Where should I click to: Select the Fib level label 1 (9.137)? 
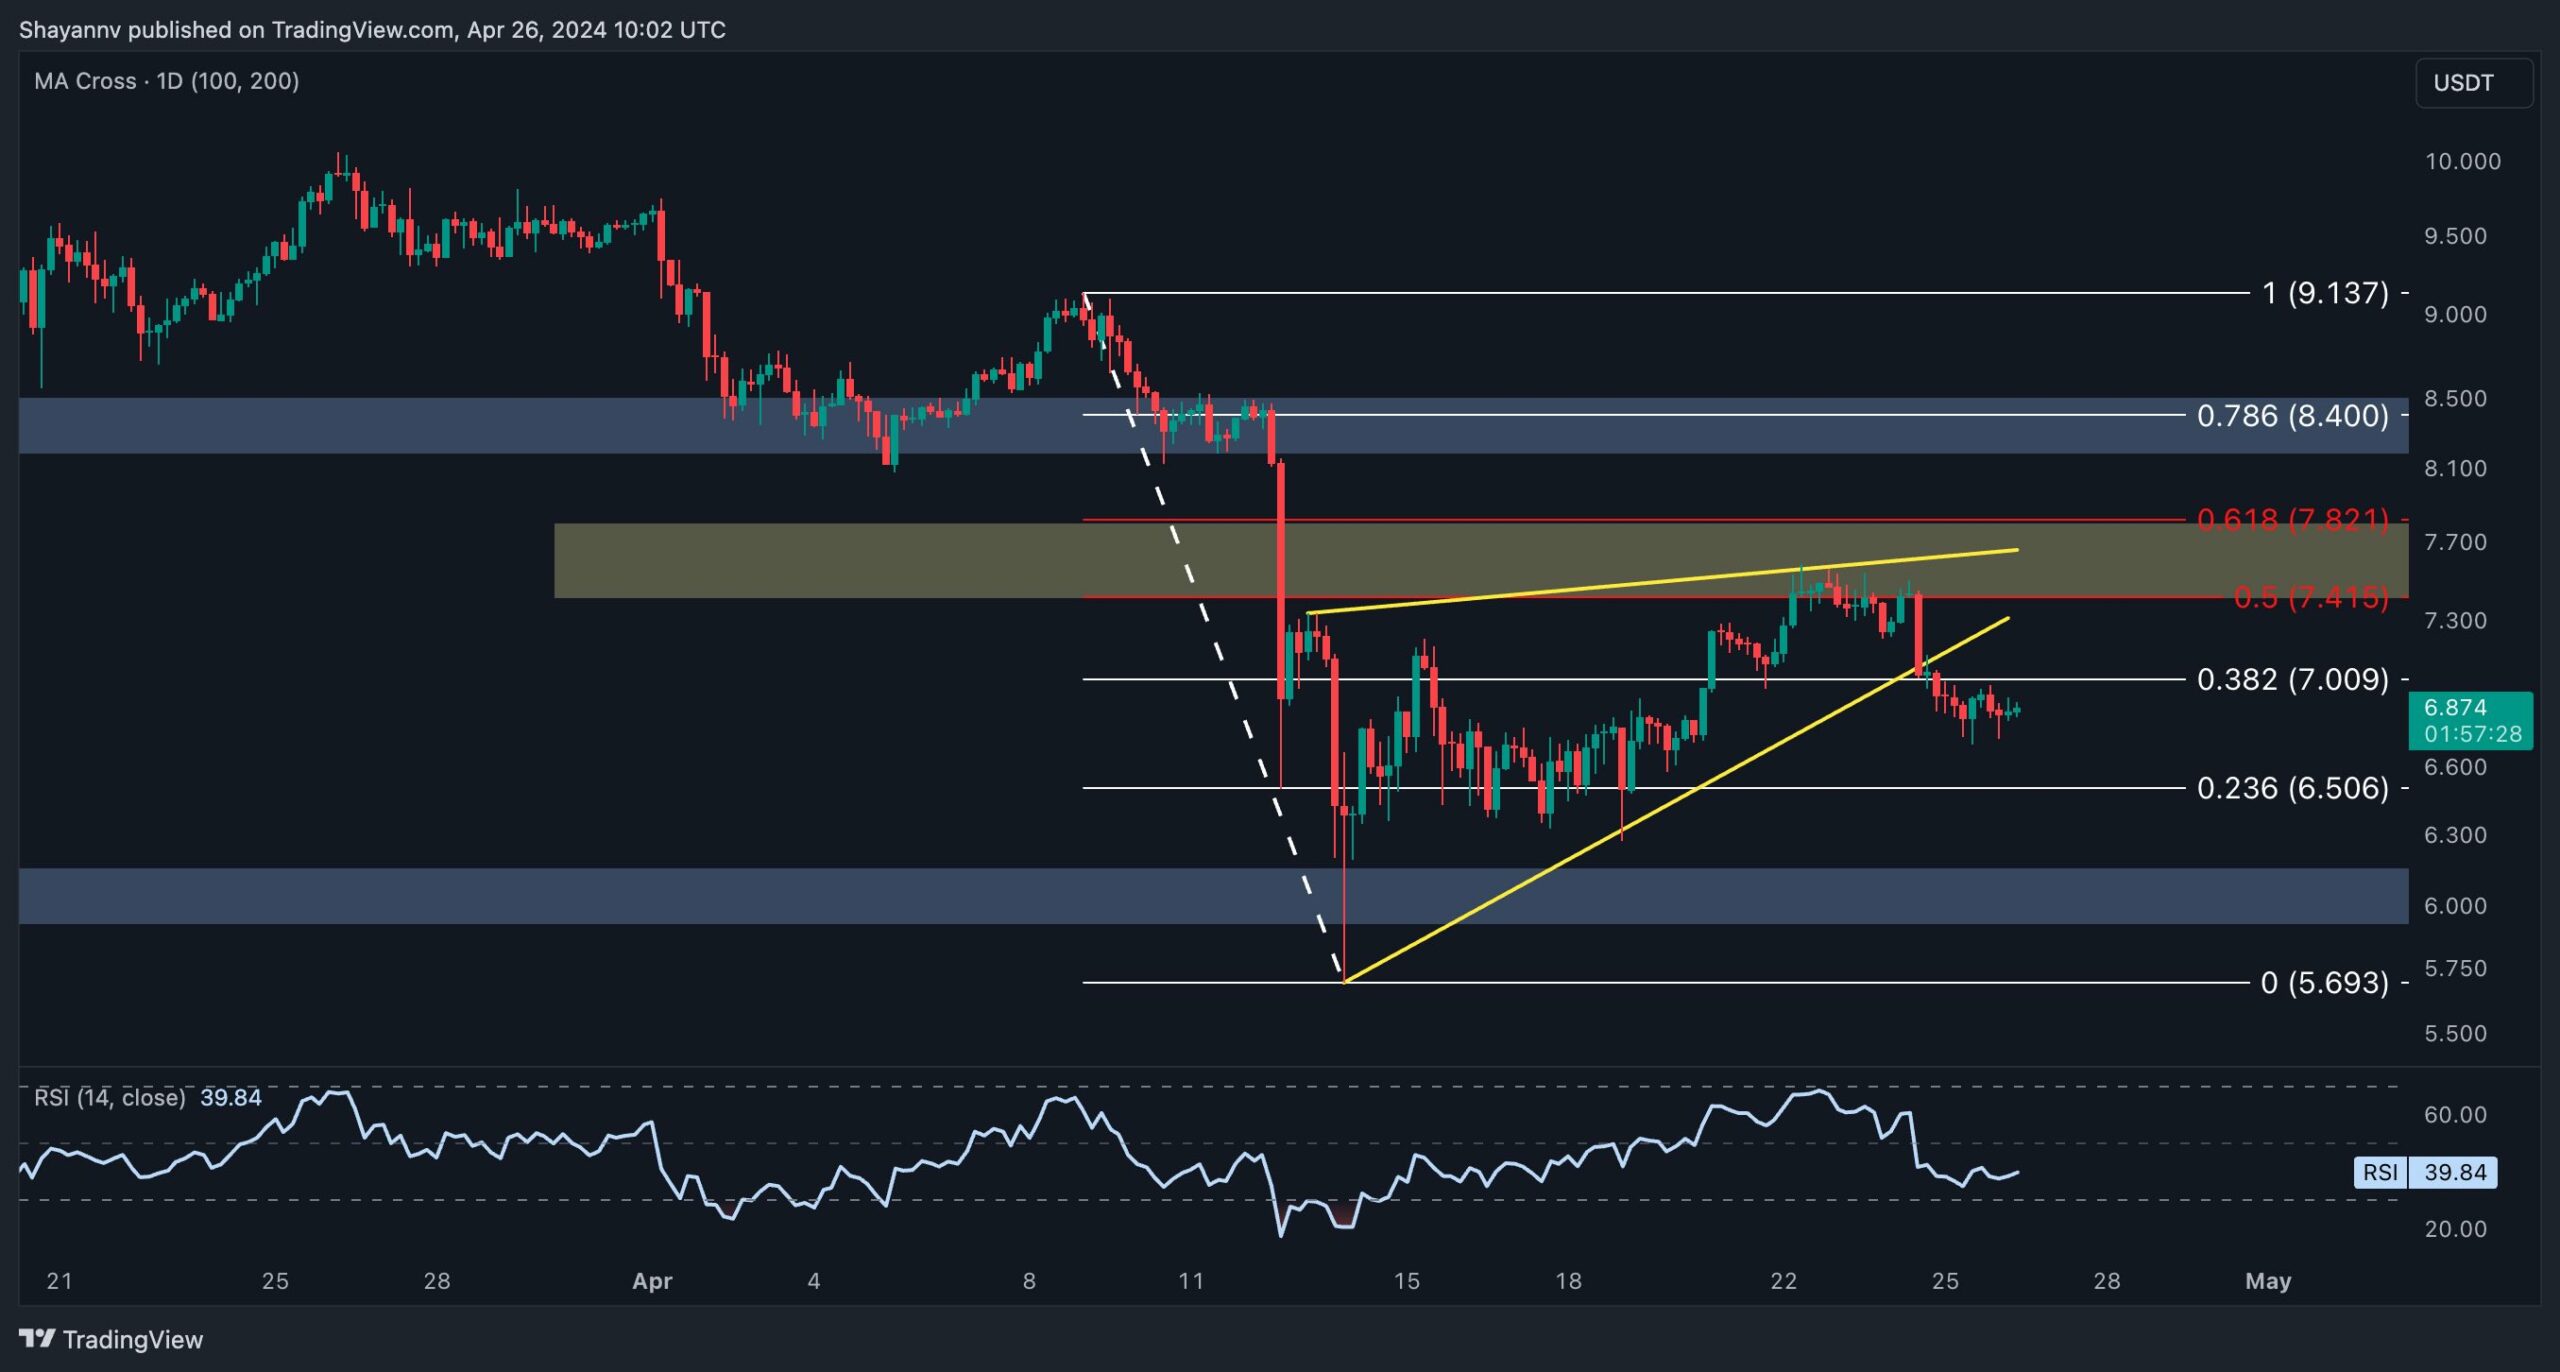pos(2325,293)
